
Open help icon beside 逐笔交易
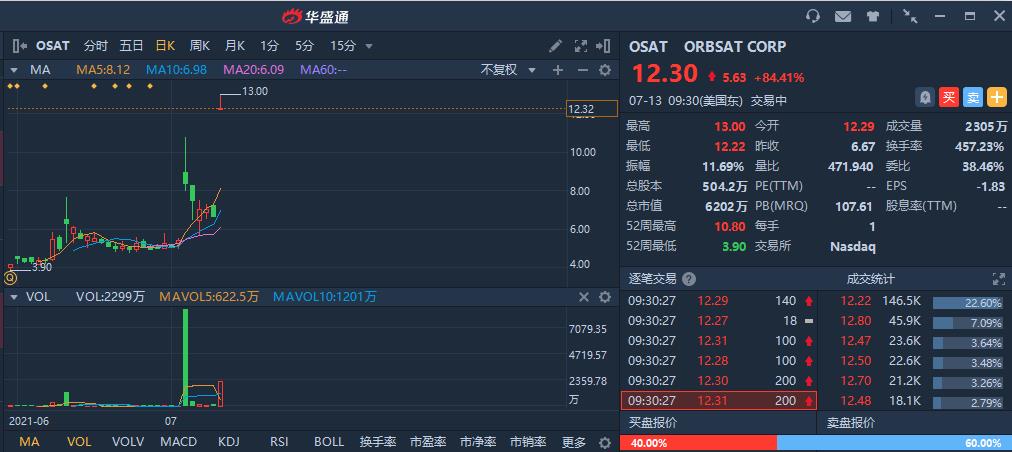click(x=689, y=279)
